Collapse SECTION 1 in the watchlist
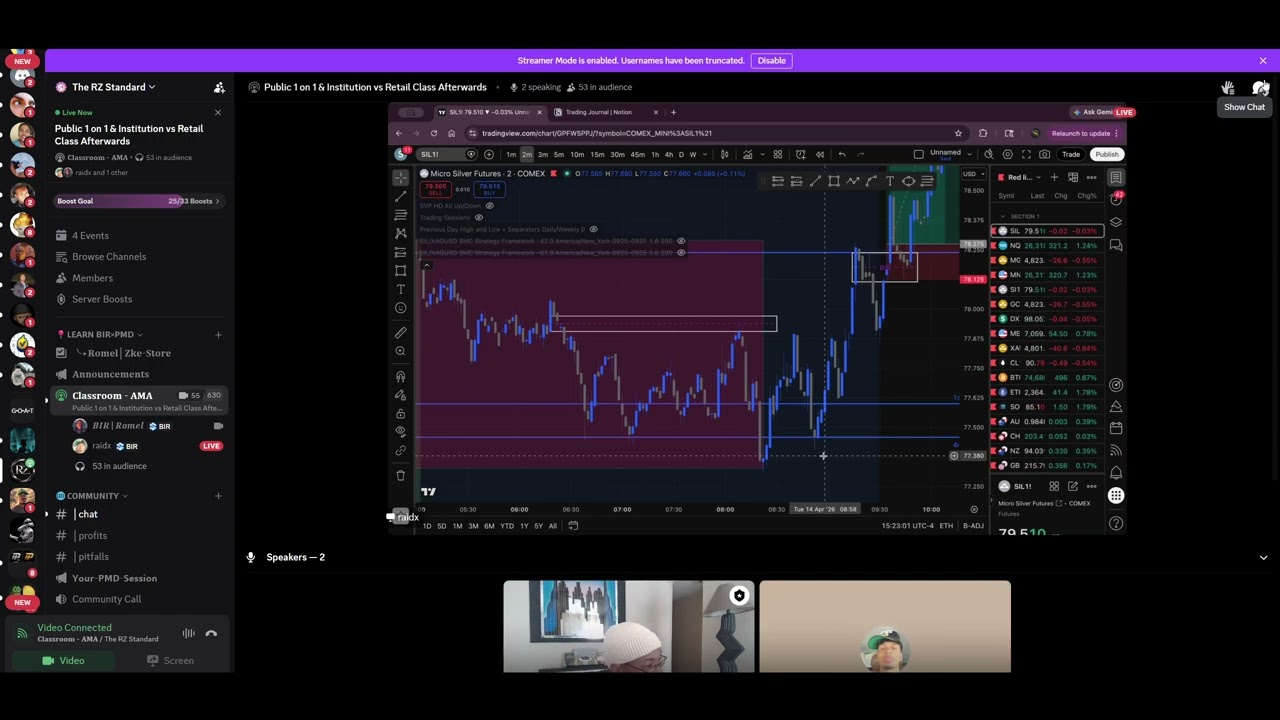The image size is (1280, 720). coord(1003,216)
